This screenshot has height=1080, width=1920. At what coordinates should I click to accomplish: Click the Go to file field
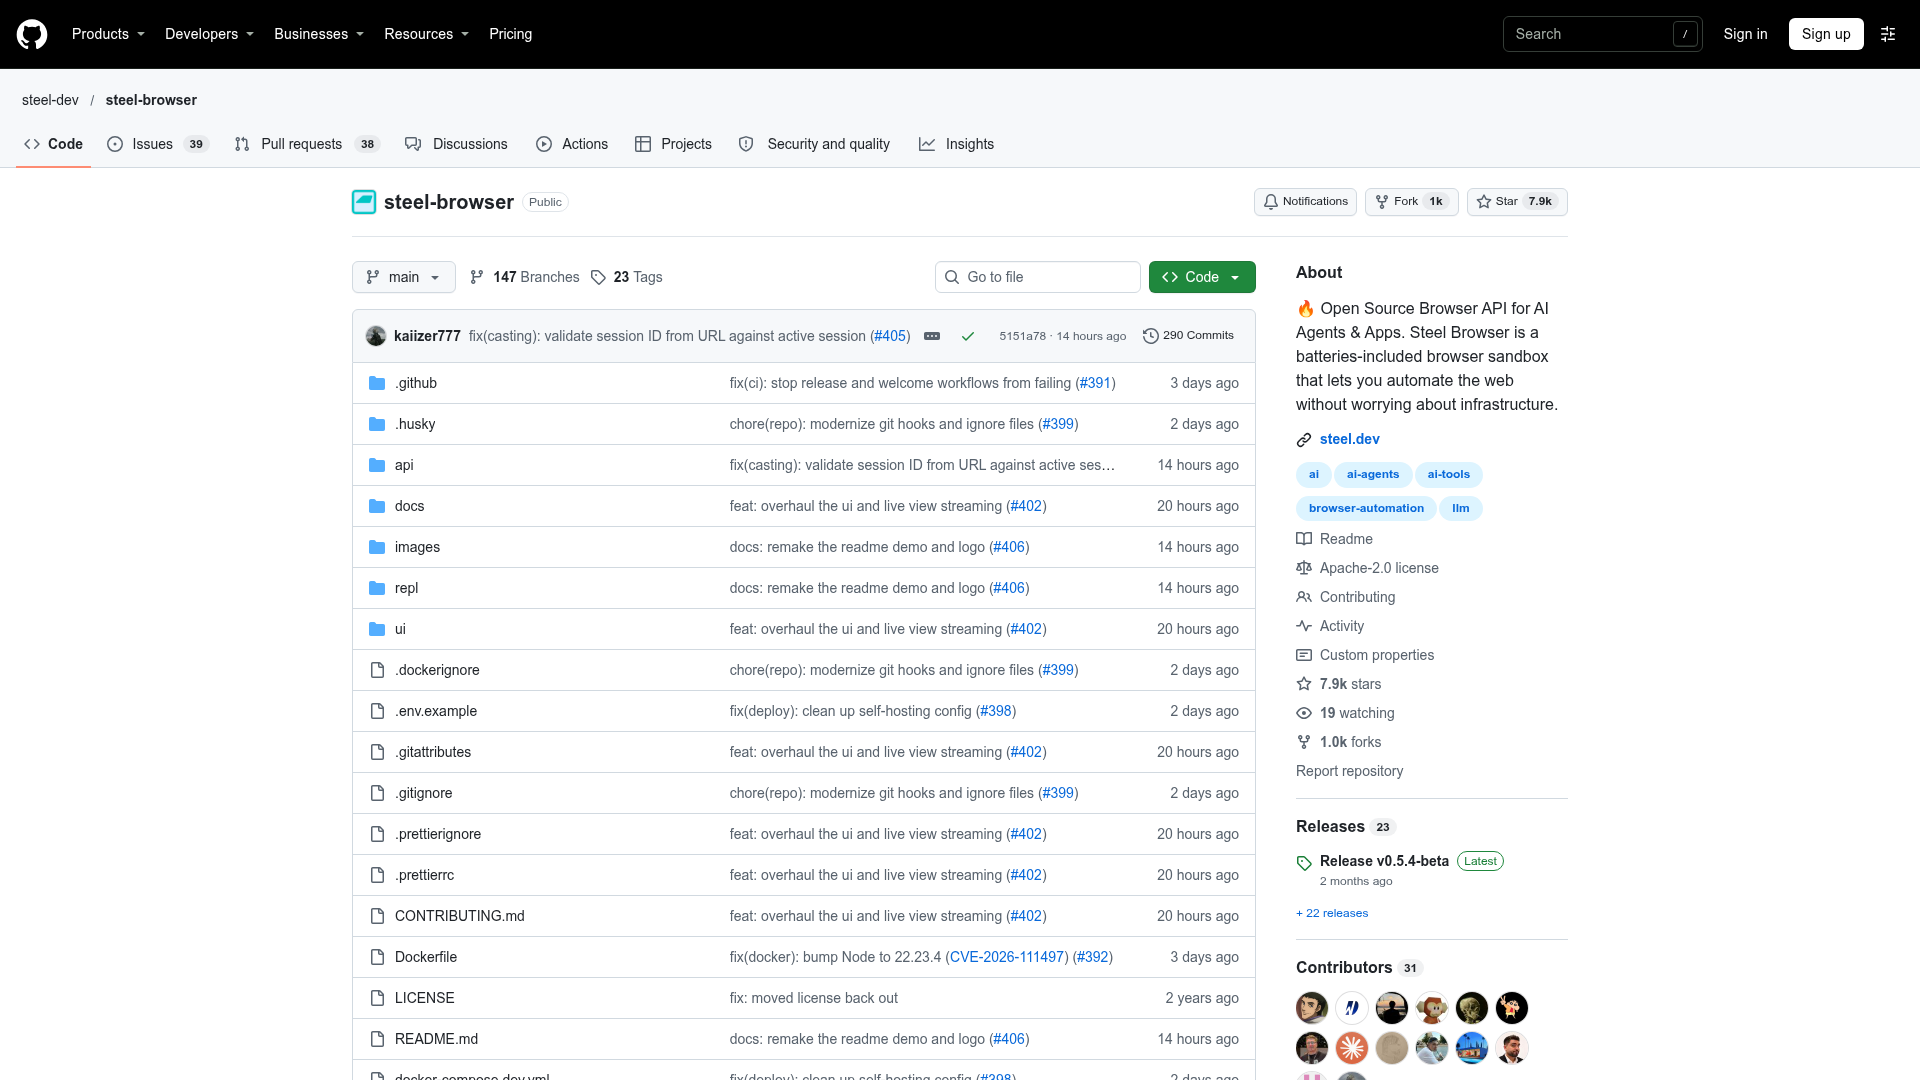click(1038, 277)
